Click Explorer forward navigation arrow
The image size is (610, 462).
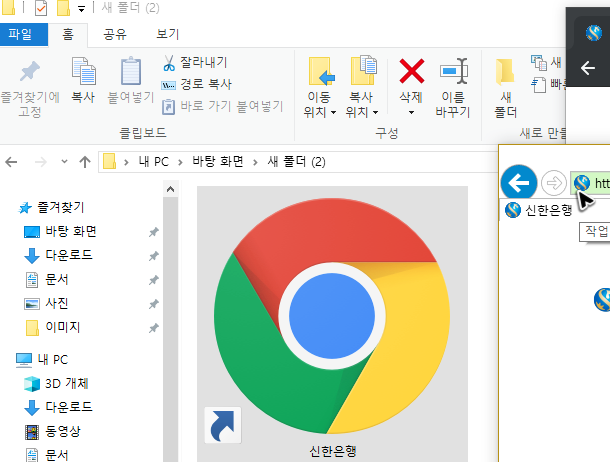click(x=40, y=162)
